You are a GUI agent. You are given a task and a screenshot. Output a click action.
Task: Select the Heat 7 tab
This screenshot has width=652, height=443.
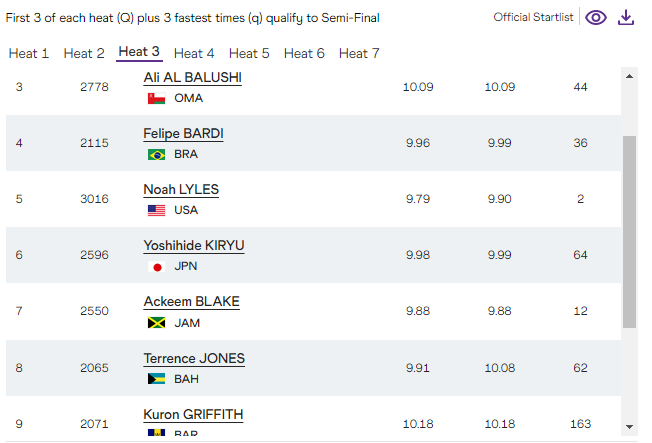click(x=359, y=53)
